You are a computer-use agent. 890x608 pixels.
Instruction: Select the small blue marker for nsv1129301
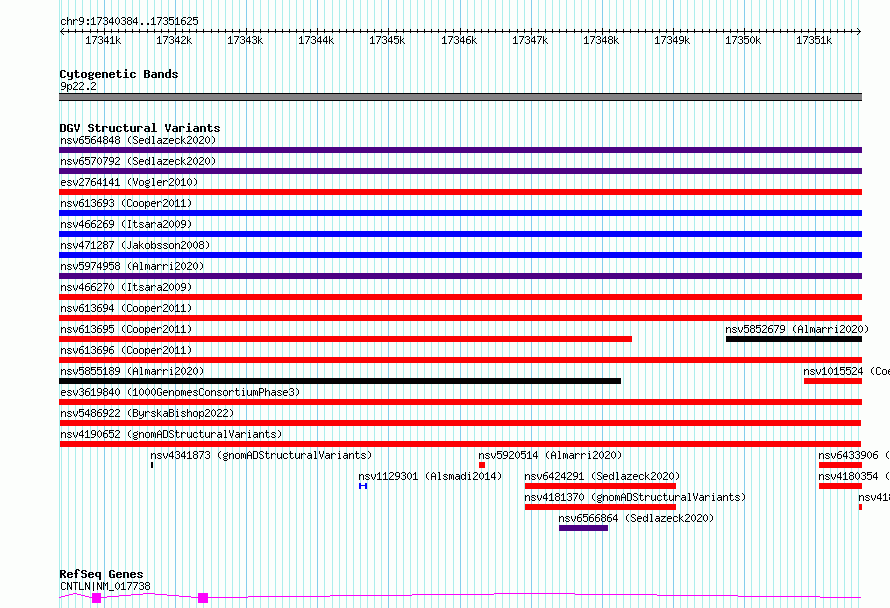pyautogui.click(x=363, y=487)
